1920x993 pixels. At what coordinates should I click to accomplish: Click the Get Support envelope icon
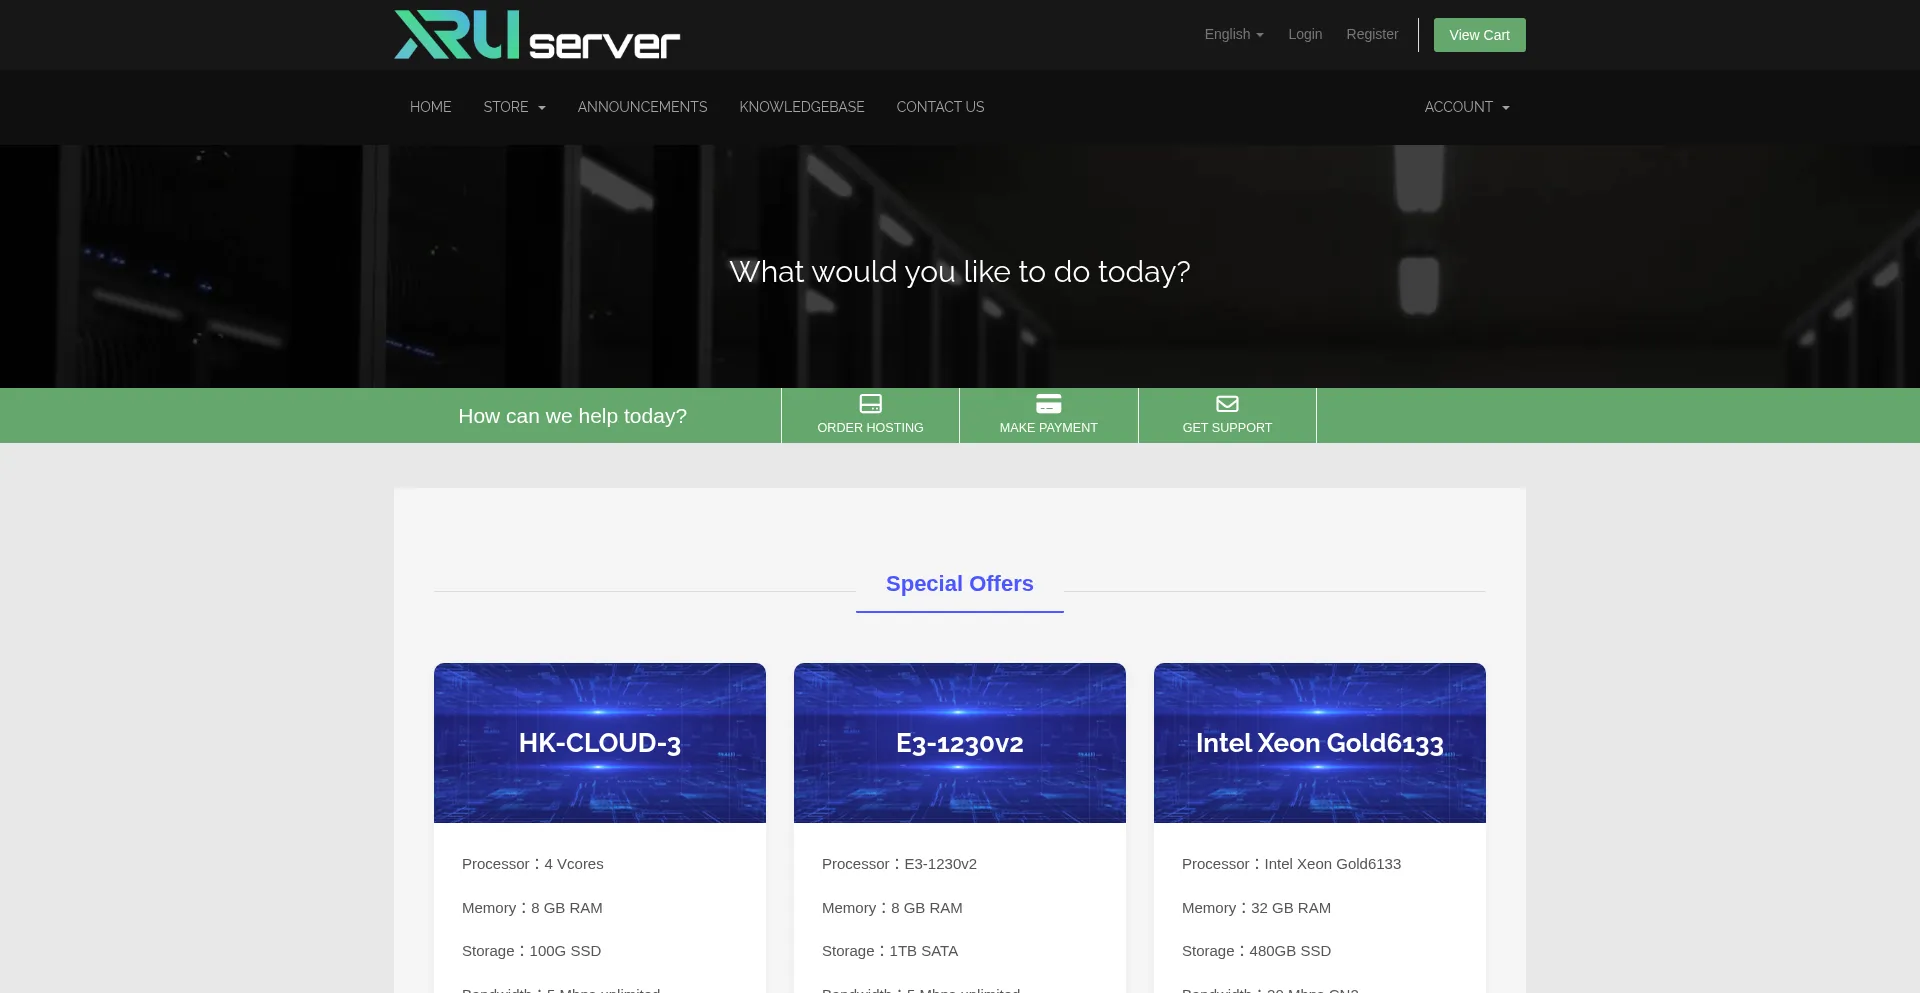[x=1227, y=404]
